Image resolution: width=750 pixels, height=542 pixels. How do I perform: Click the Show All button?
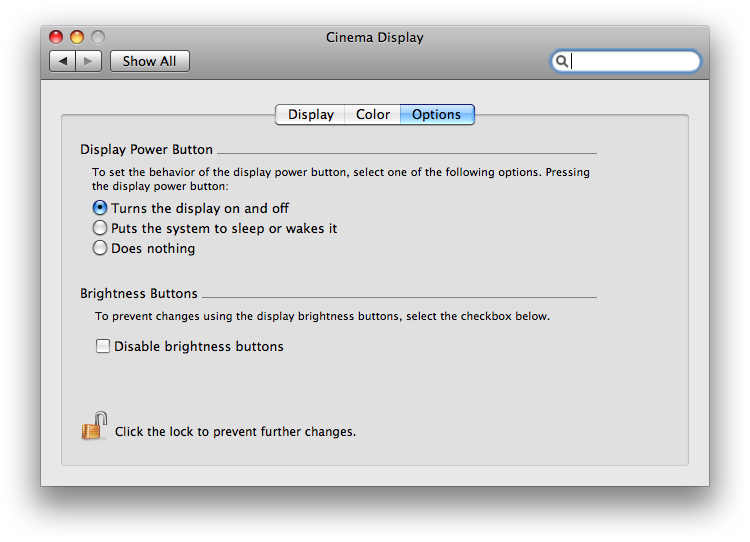(x=150, y=61)
